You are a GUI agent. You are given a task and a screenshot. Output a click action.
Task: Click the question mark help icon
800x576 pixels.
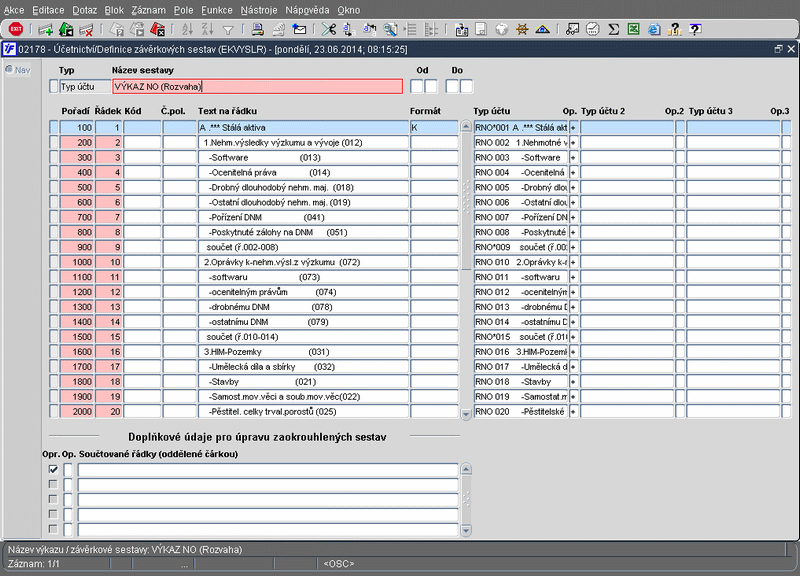(695, 30)
